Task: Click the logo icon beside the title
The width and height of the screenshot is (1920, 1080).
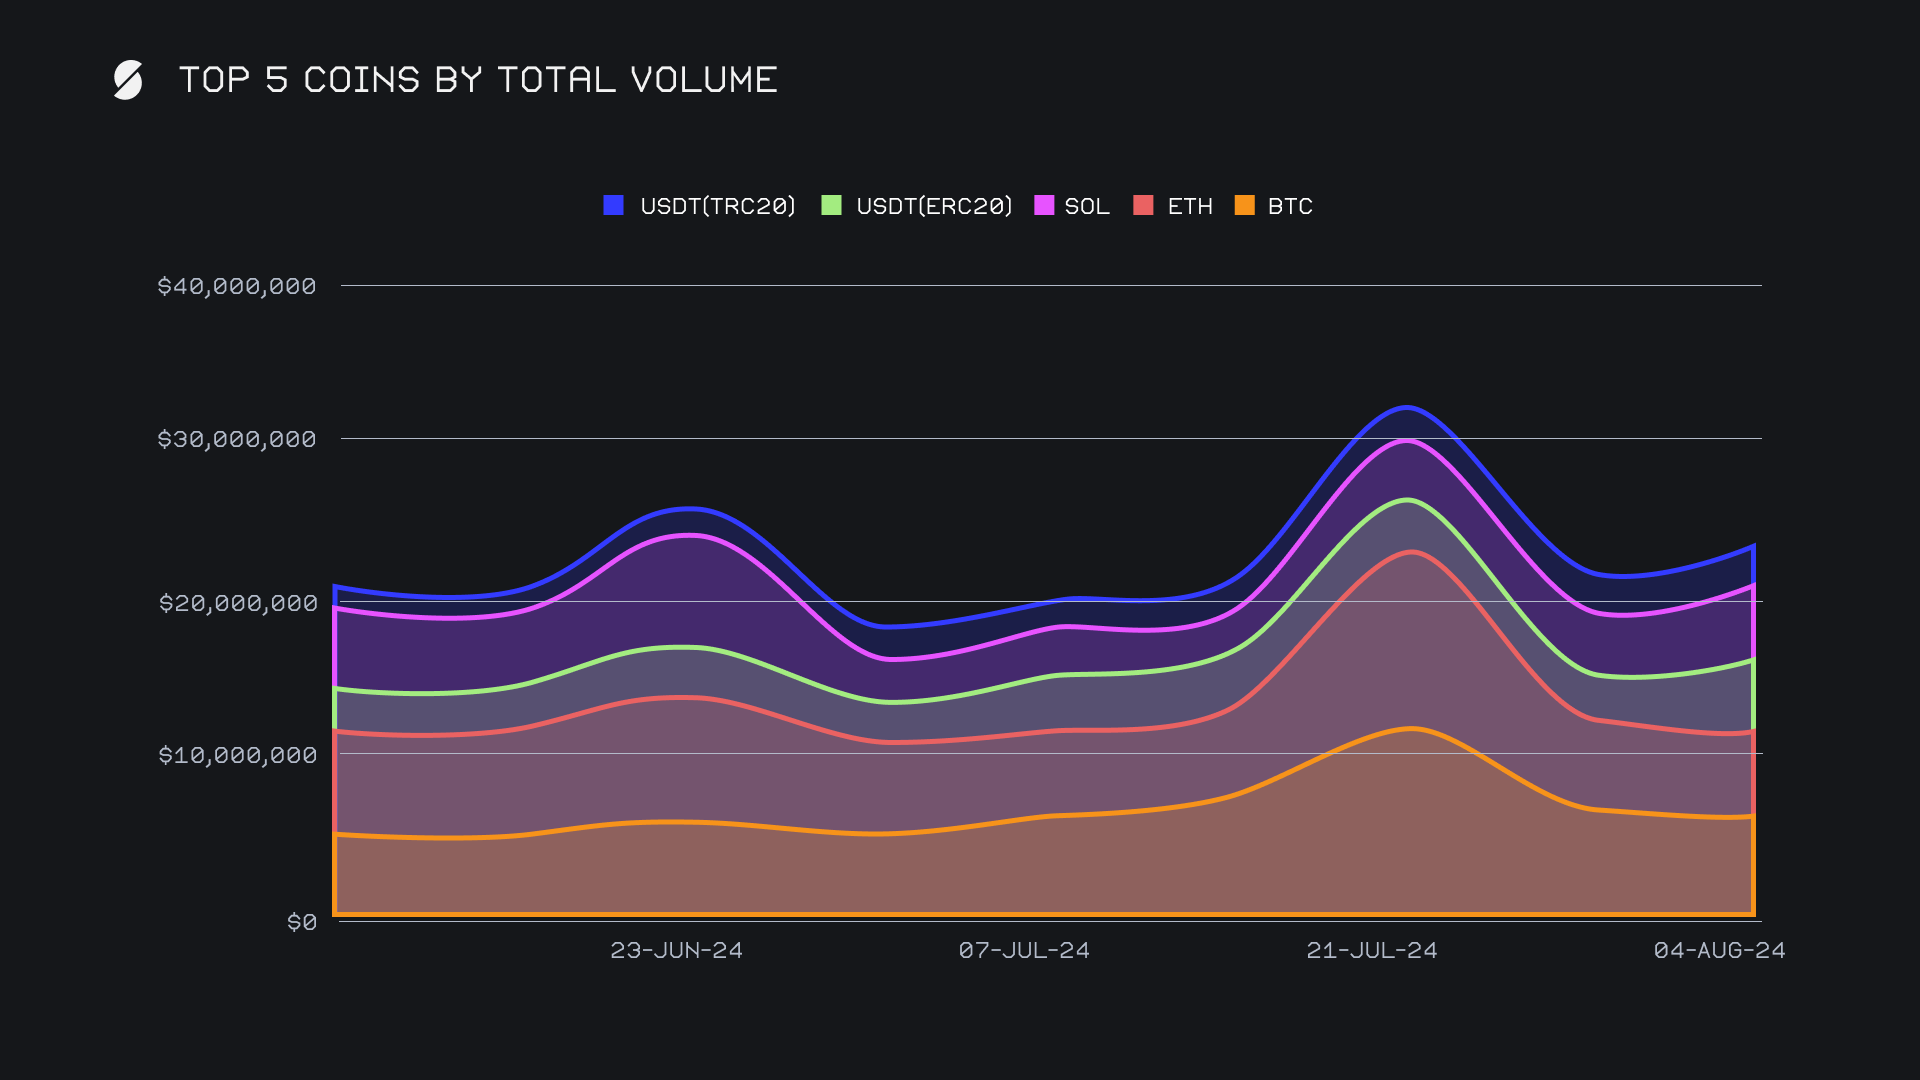Action: pos(128,80)
